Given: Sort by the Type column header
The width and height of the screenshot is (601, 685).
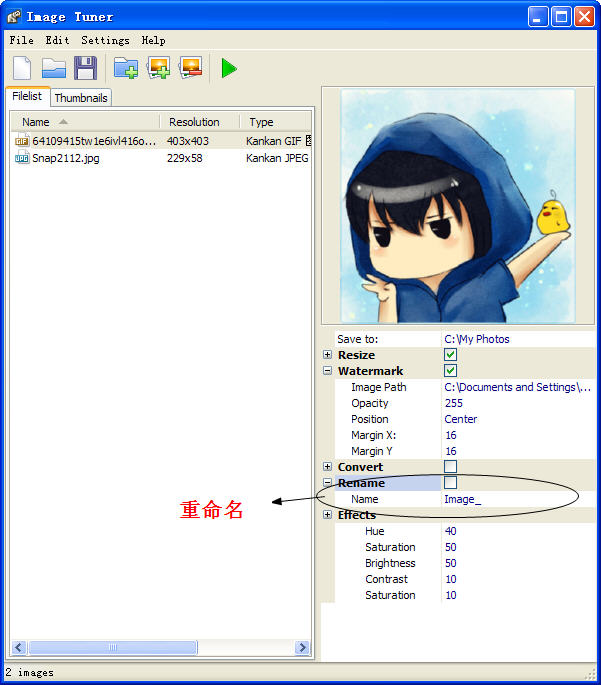Looking at the screenshot, I should coord(276,122).
